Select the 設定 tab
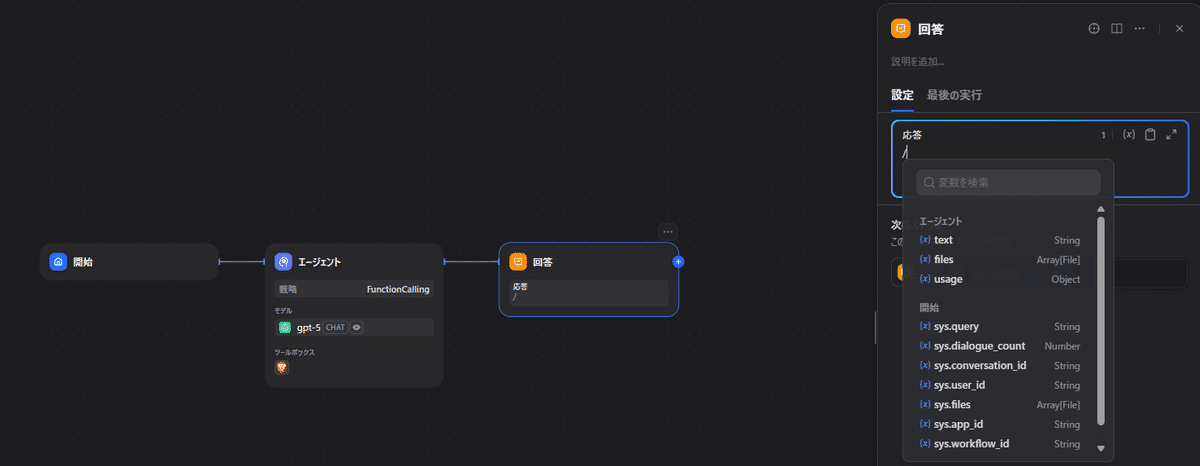1200x466 pixels. [x=902, y=95]
